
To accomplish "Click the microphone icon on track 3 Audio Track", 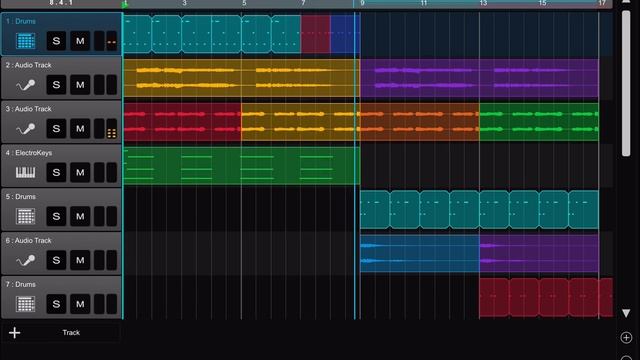I will (25, 129).
